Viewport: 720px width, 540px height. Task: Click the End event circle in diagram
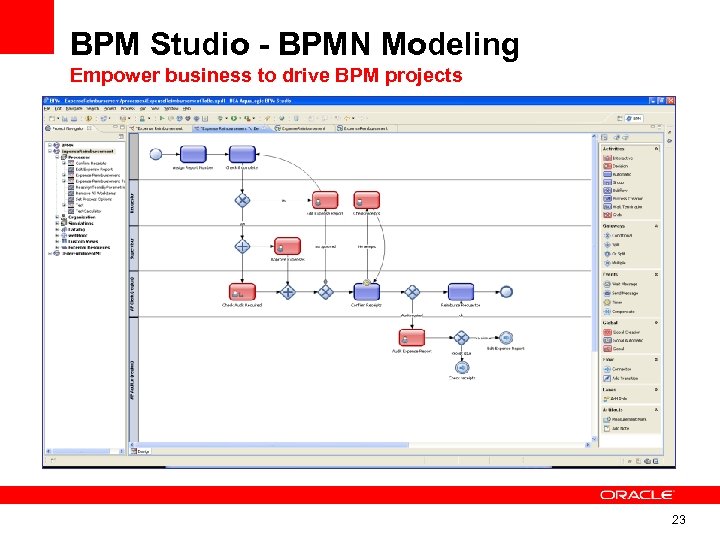click(x=506, y=292)
